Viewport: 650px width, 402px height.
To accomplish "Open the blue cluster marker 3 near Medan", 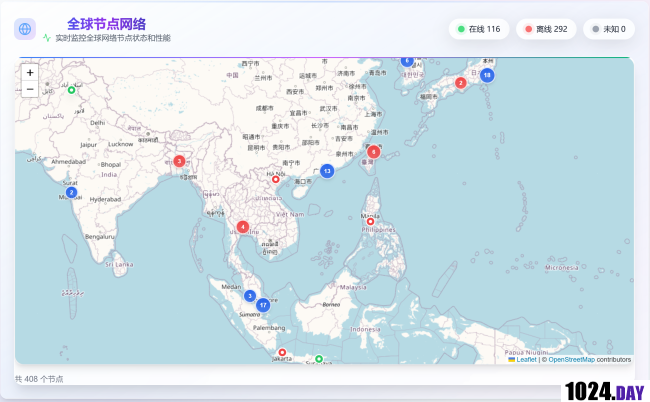I will click(250, 296).
